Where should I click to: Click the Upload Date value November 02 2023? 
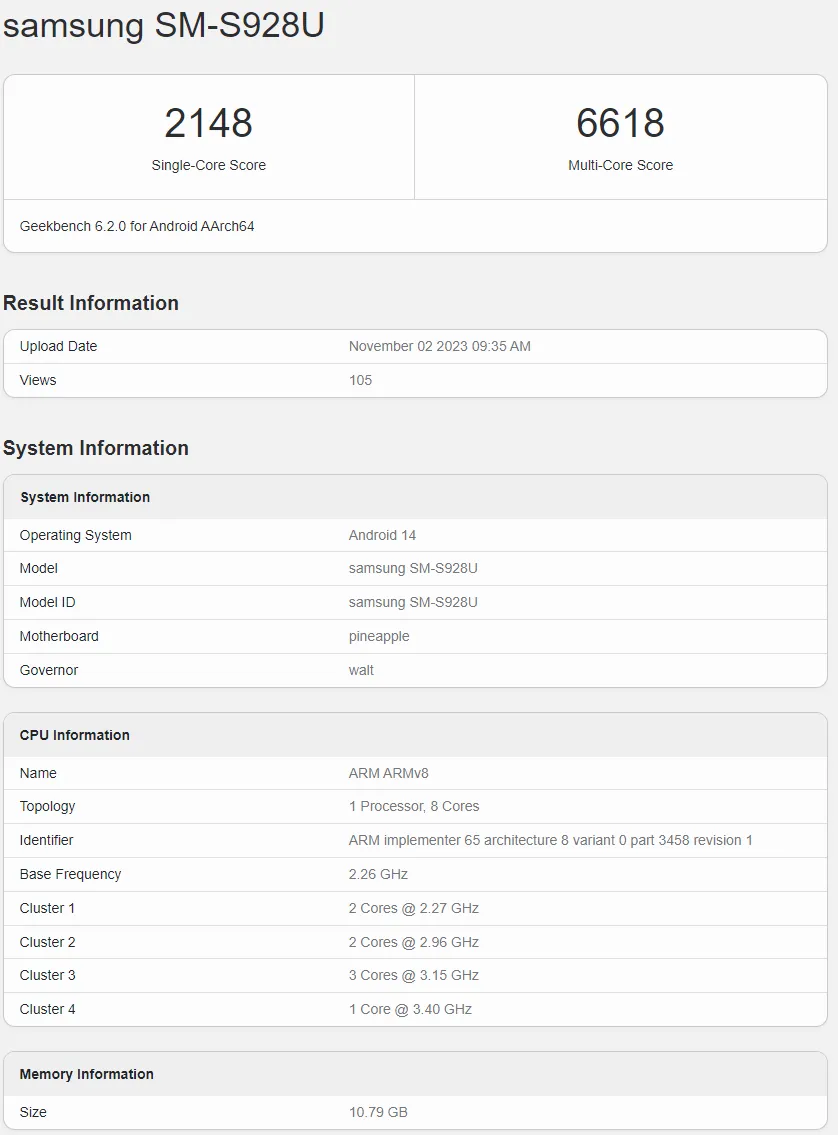pos(439,346)
